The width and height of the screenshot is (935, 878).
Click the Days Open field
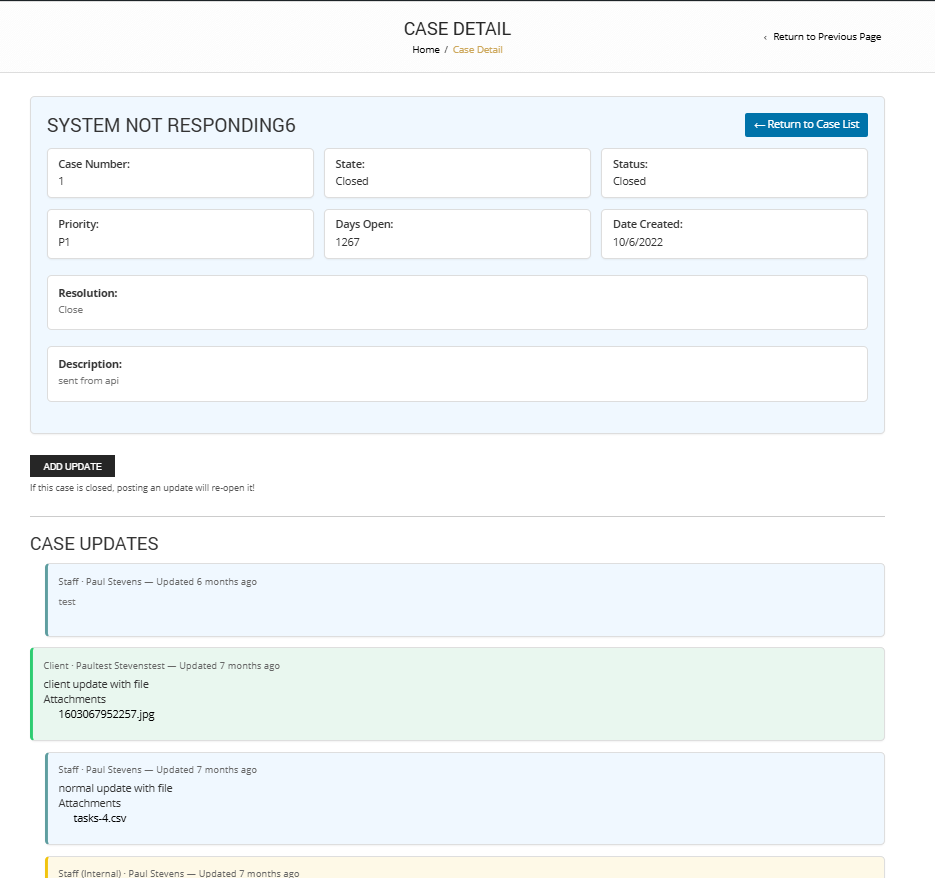[x=457, y=234]
